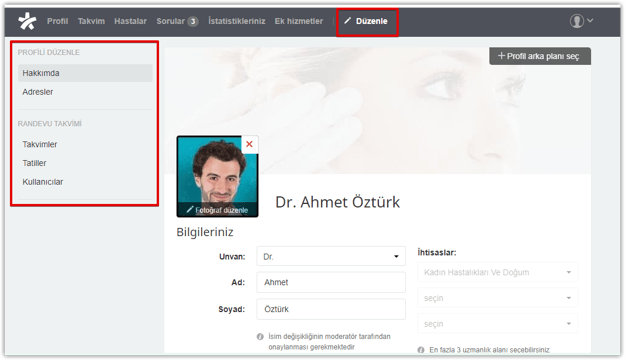Image resolution: width=625 pixels, height=360 pixels.
Task: Open the Profil menu item
Action: click(57, 21)
